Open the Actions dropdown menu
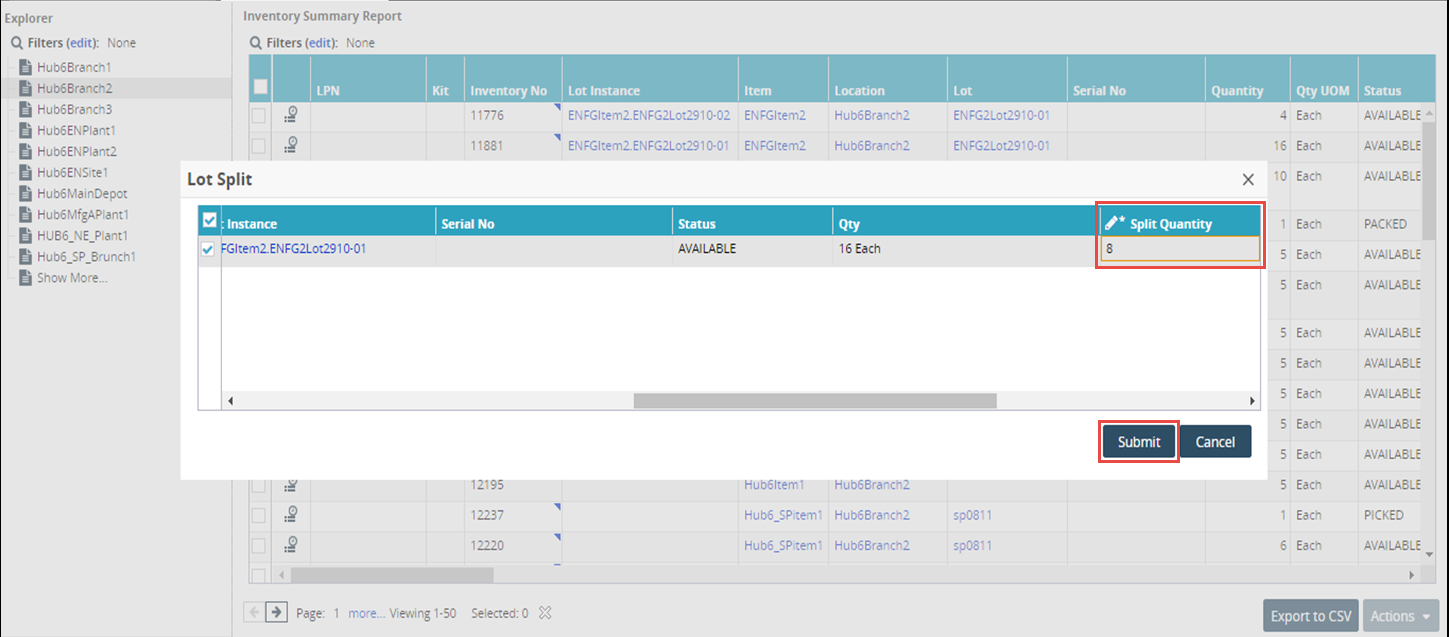Image resolution: width=1449 pixels, height=637 pixels. tap(1402, 616)
